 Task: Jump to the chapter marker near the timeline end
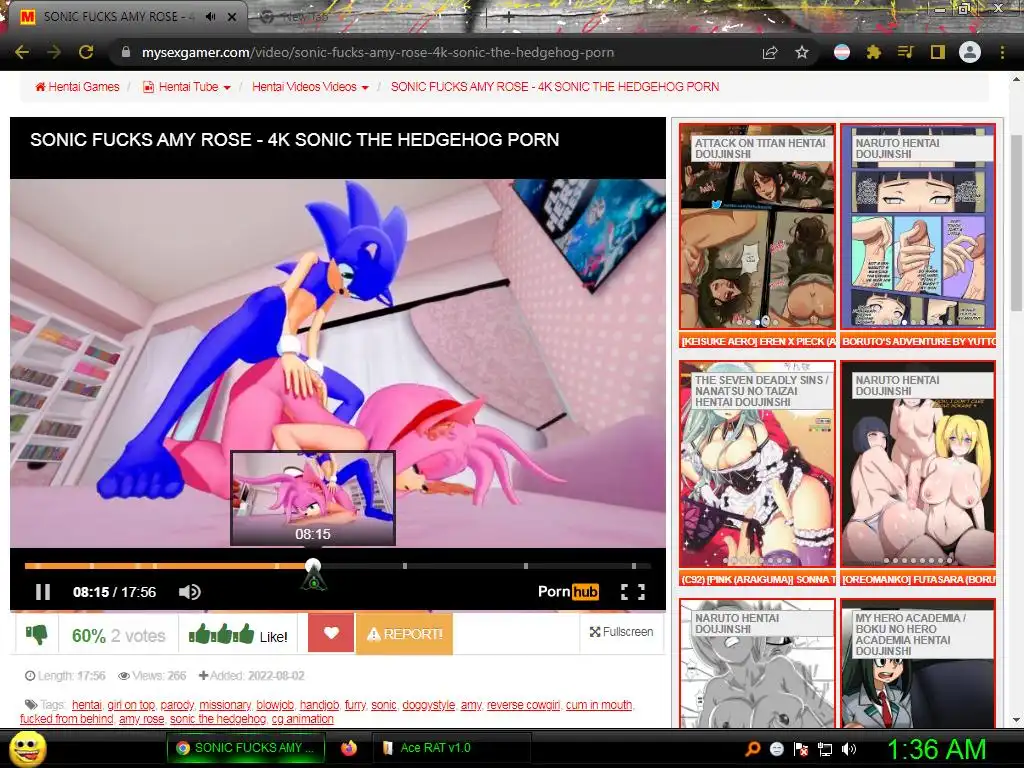click(x=634, y=566)
